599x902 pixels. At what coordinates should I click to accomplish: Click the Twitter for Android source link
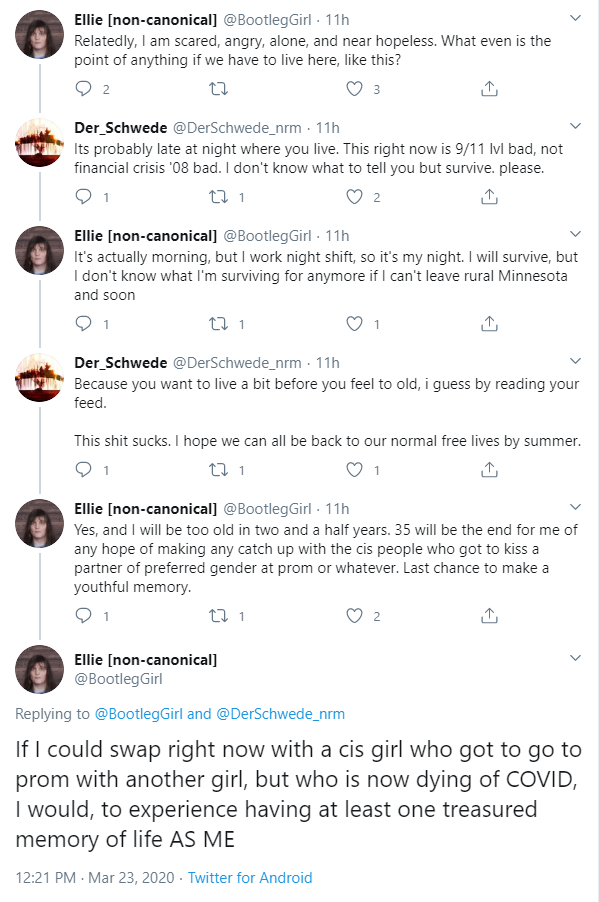(x=250, y=878)
